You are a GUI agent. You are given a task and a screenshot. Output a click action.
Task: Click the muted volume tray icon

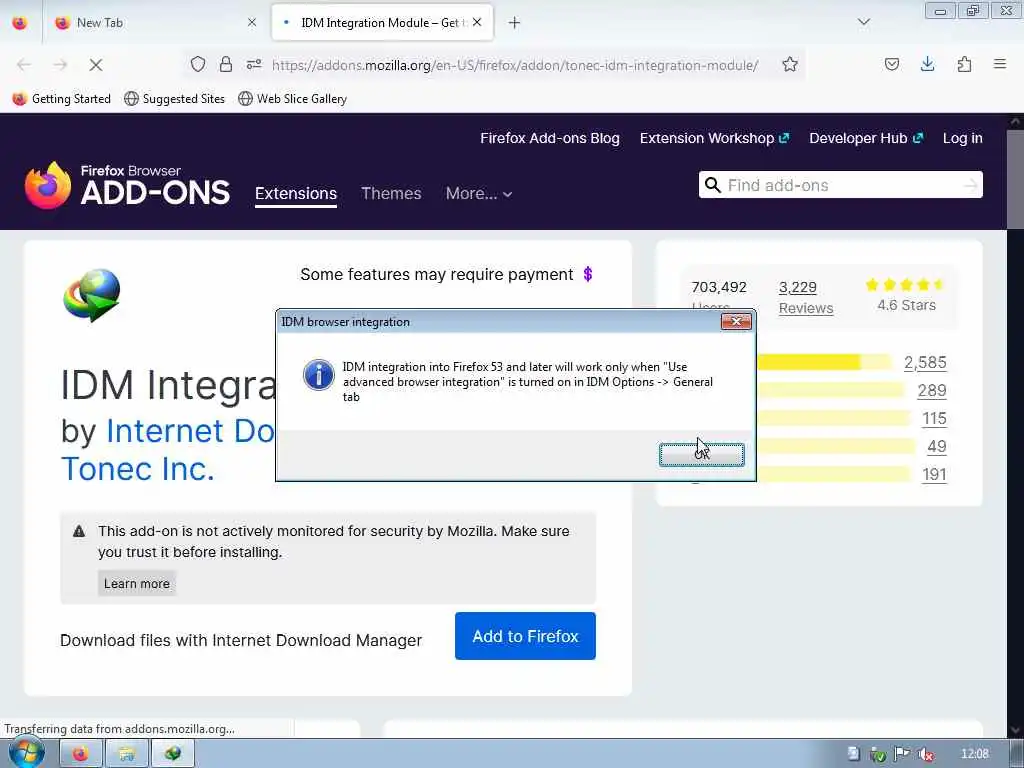coord(925,754)
